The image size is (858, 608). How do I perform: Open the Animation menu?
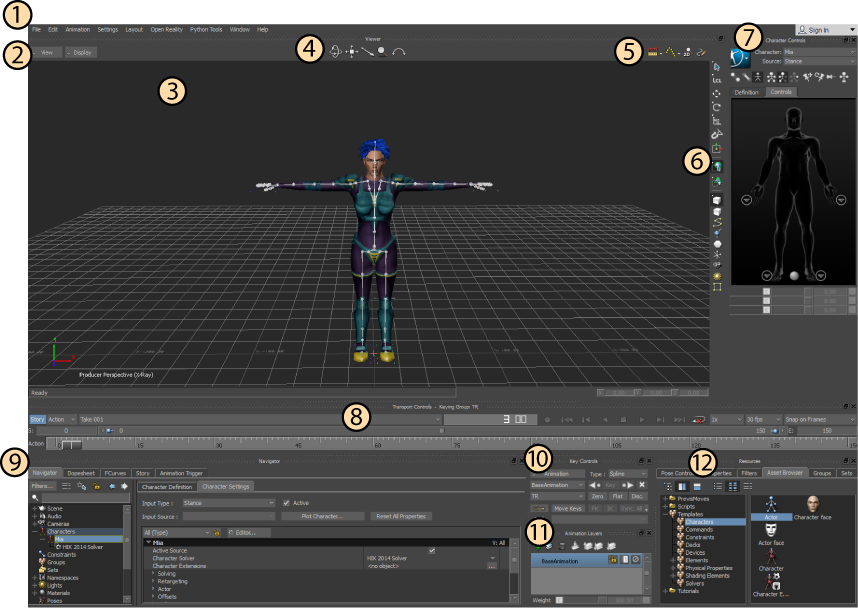click(77, 30)
